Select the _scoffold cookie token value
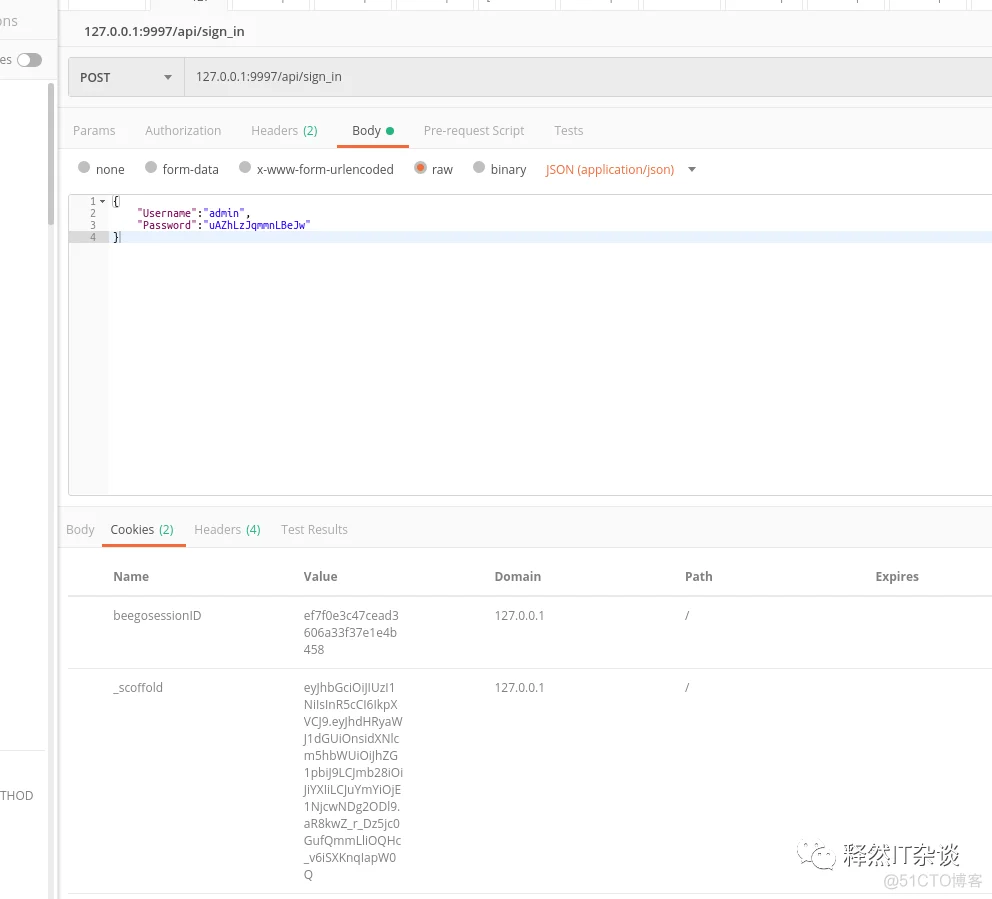Image resolution: width=992 pixels, height=899 pixels. [353, 781]
